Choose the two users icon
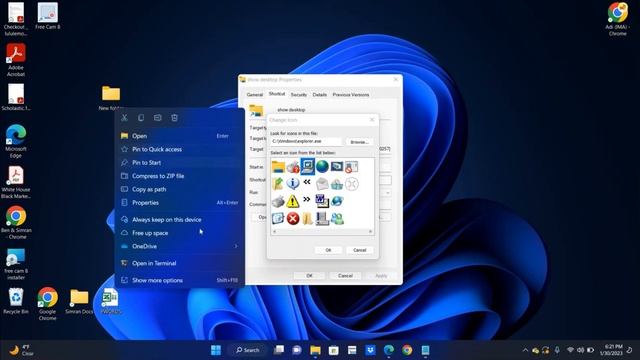This screenshot has height=360, width=640. click(337, 218)
